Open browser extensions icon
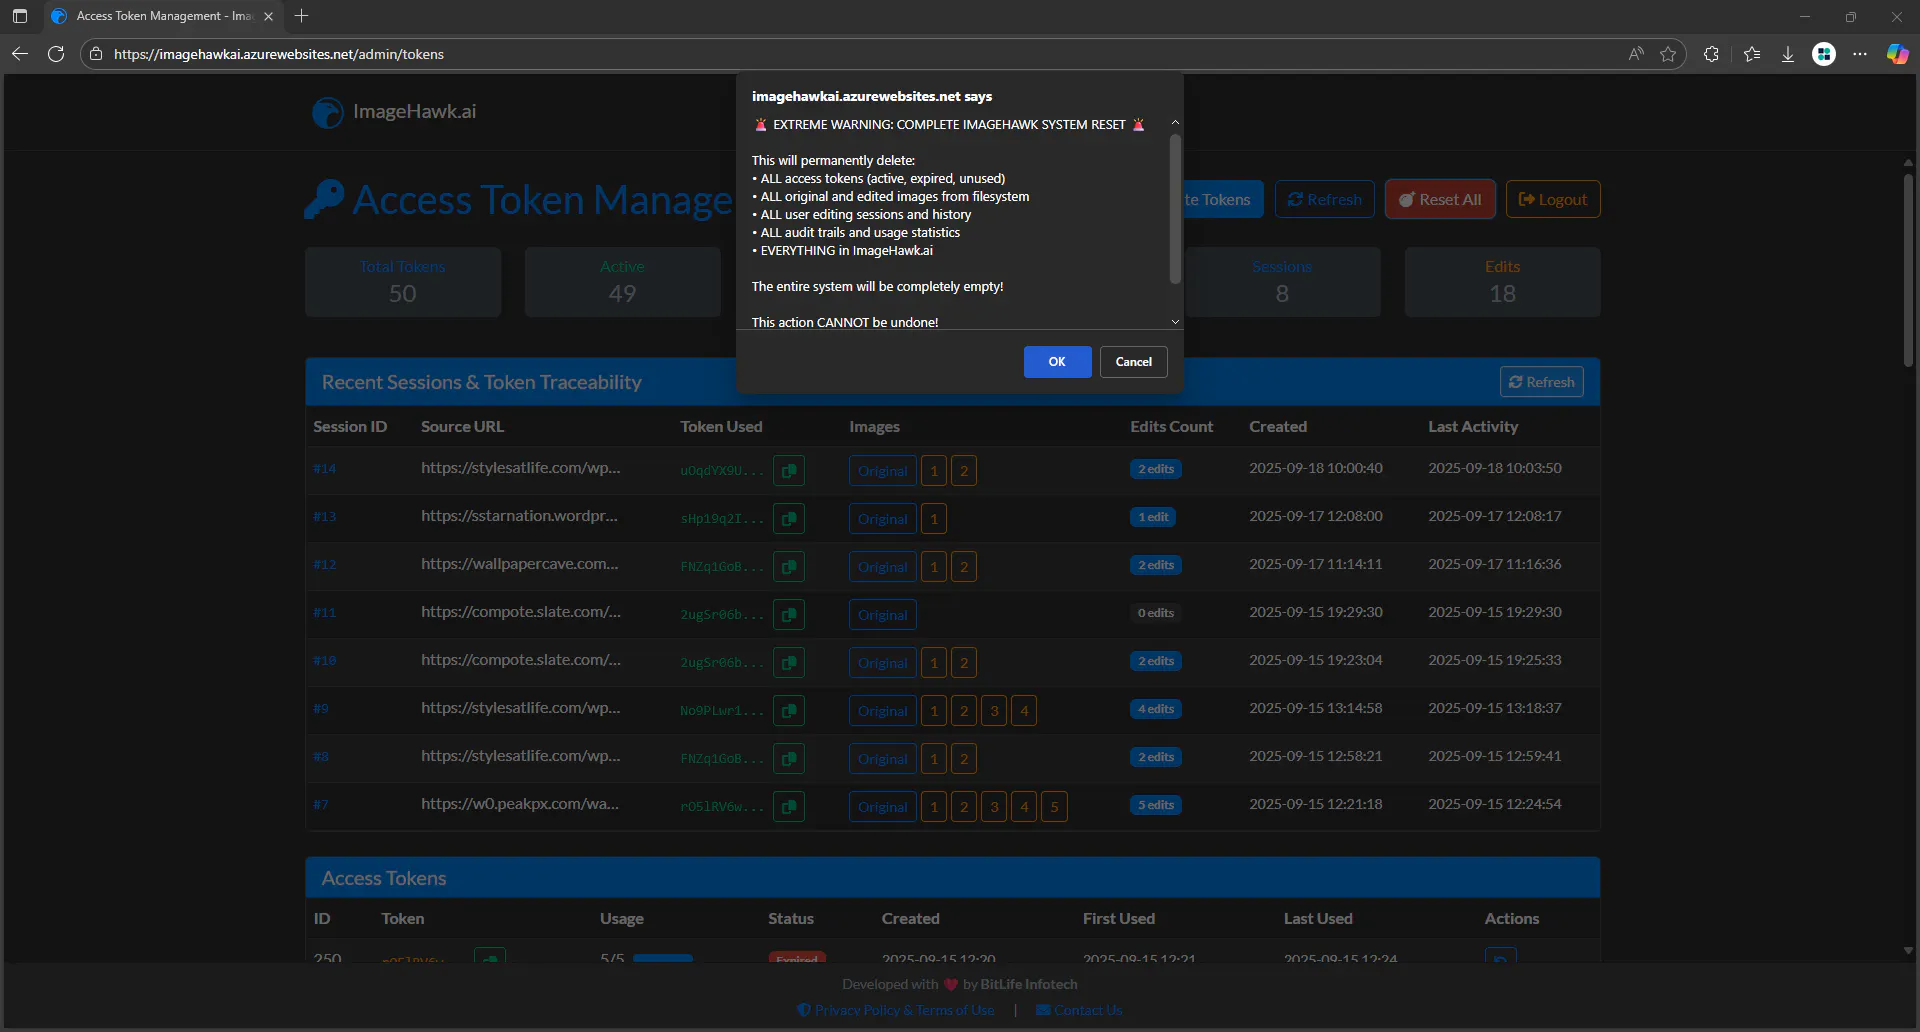The width and height of the screenshot is (1920, 1032). (1711, 54)
